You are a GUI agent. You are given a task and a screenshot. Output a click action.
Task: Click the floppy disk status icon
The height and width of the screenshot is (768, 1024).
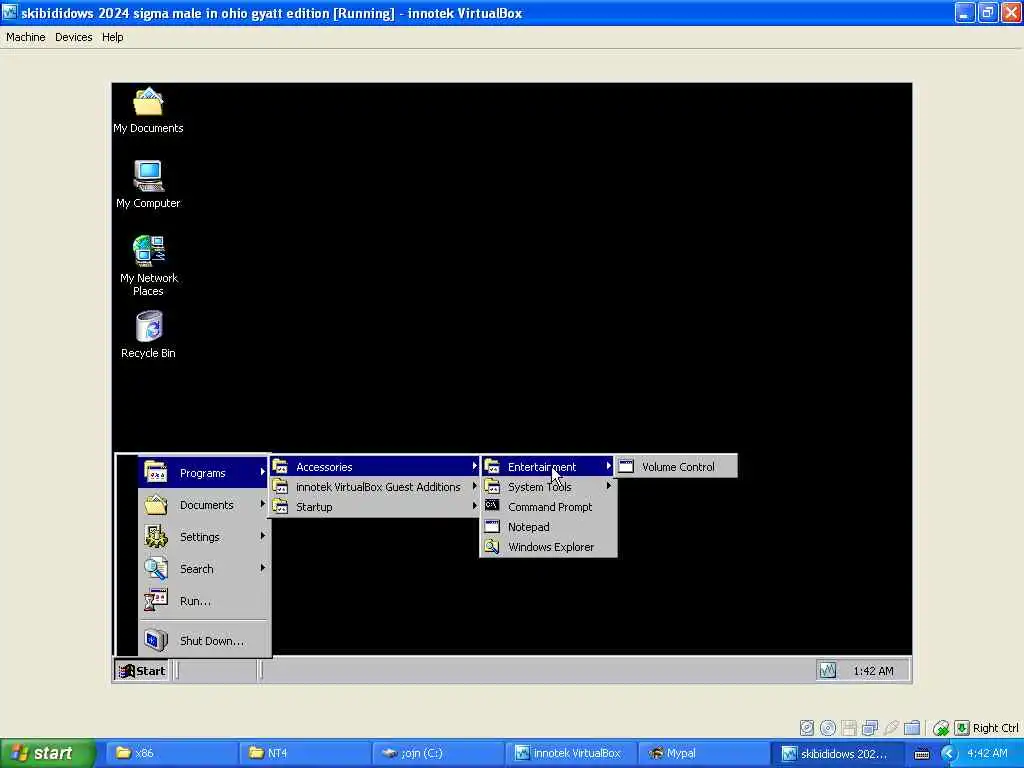849,728
